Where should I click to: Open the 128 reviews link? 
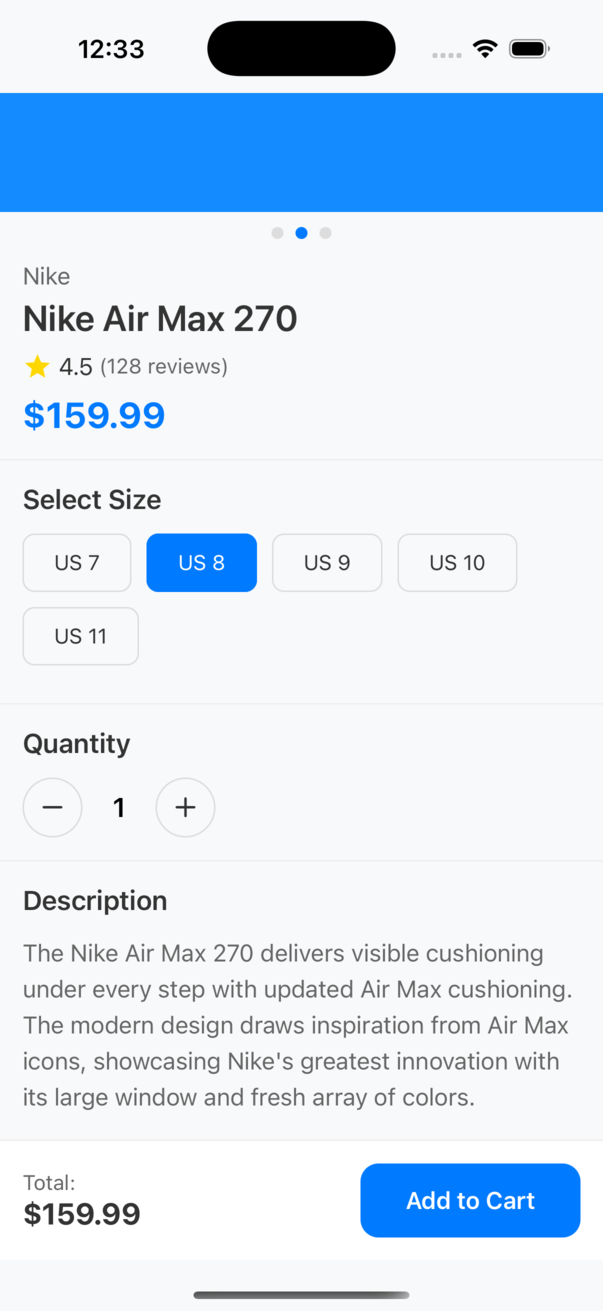(x=164, y=367)
